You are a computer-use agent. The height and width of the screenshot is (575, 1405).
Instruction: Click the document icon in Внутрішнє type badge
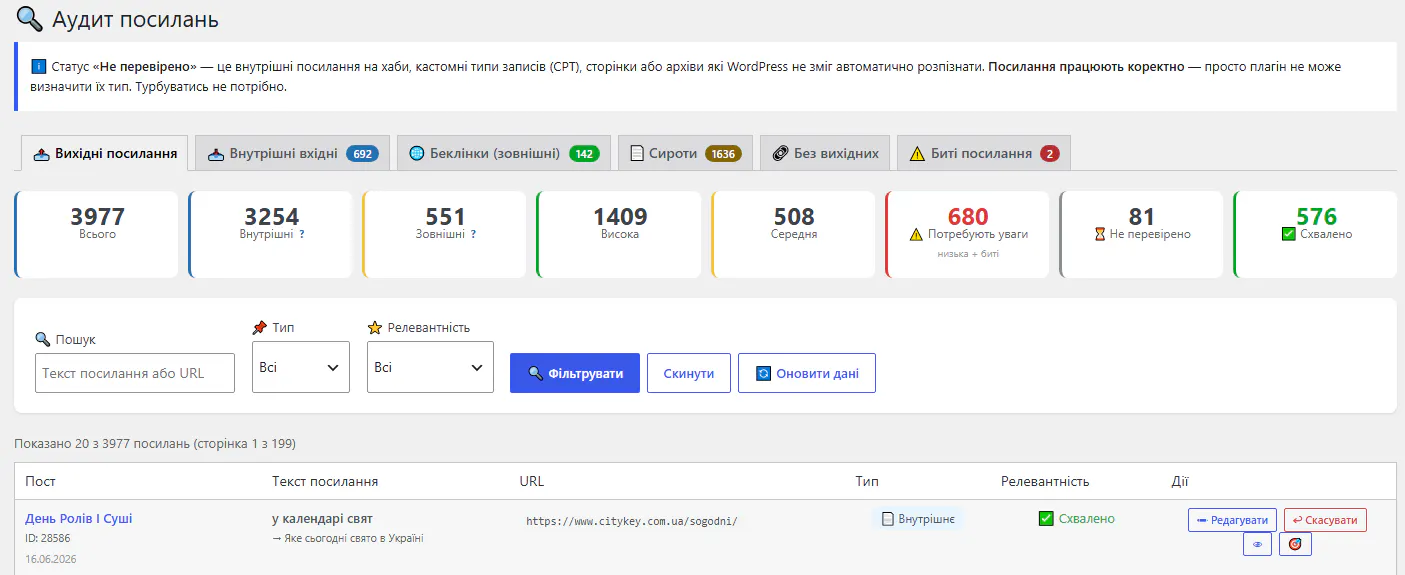tap(888, 519)
